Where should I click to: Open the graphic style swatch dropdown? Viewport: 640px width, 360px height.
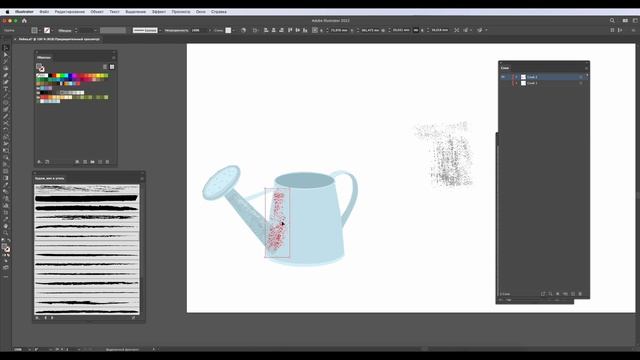(x=233, y=30)
